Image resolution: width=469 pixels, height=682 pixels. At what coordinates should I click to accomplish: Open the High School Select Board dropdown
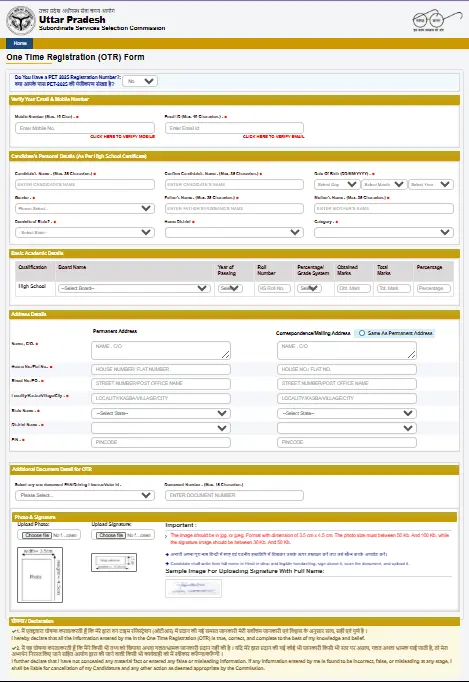pos(134,288)
